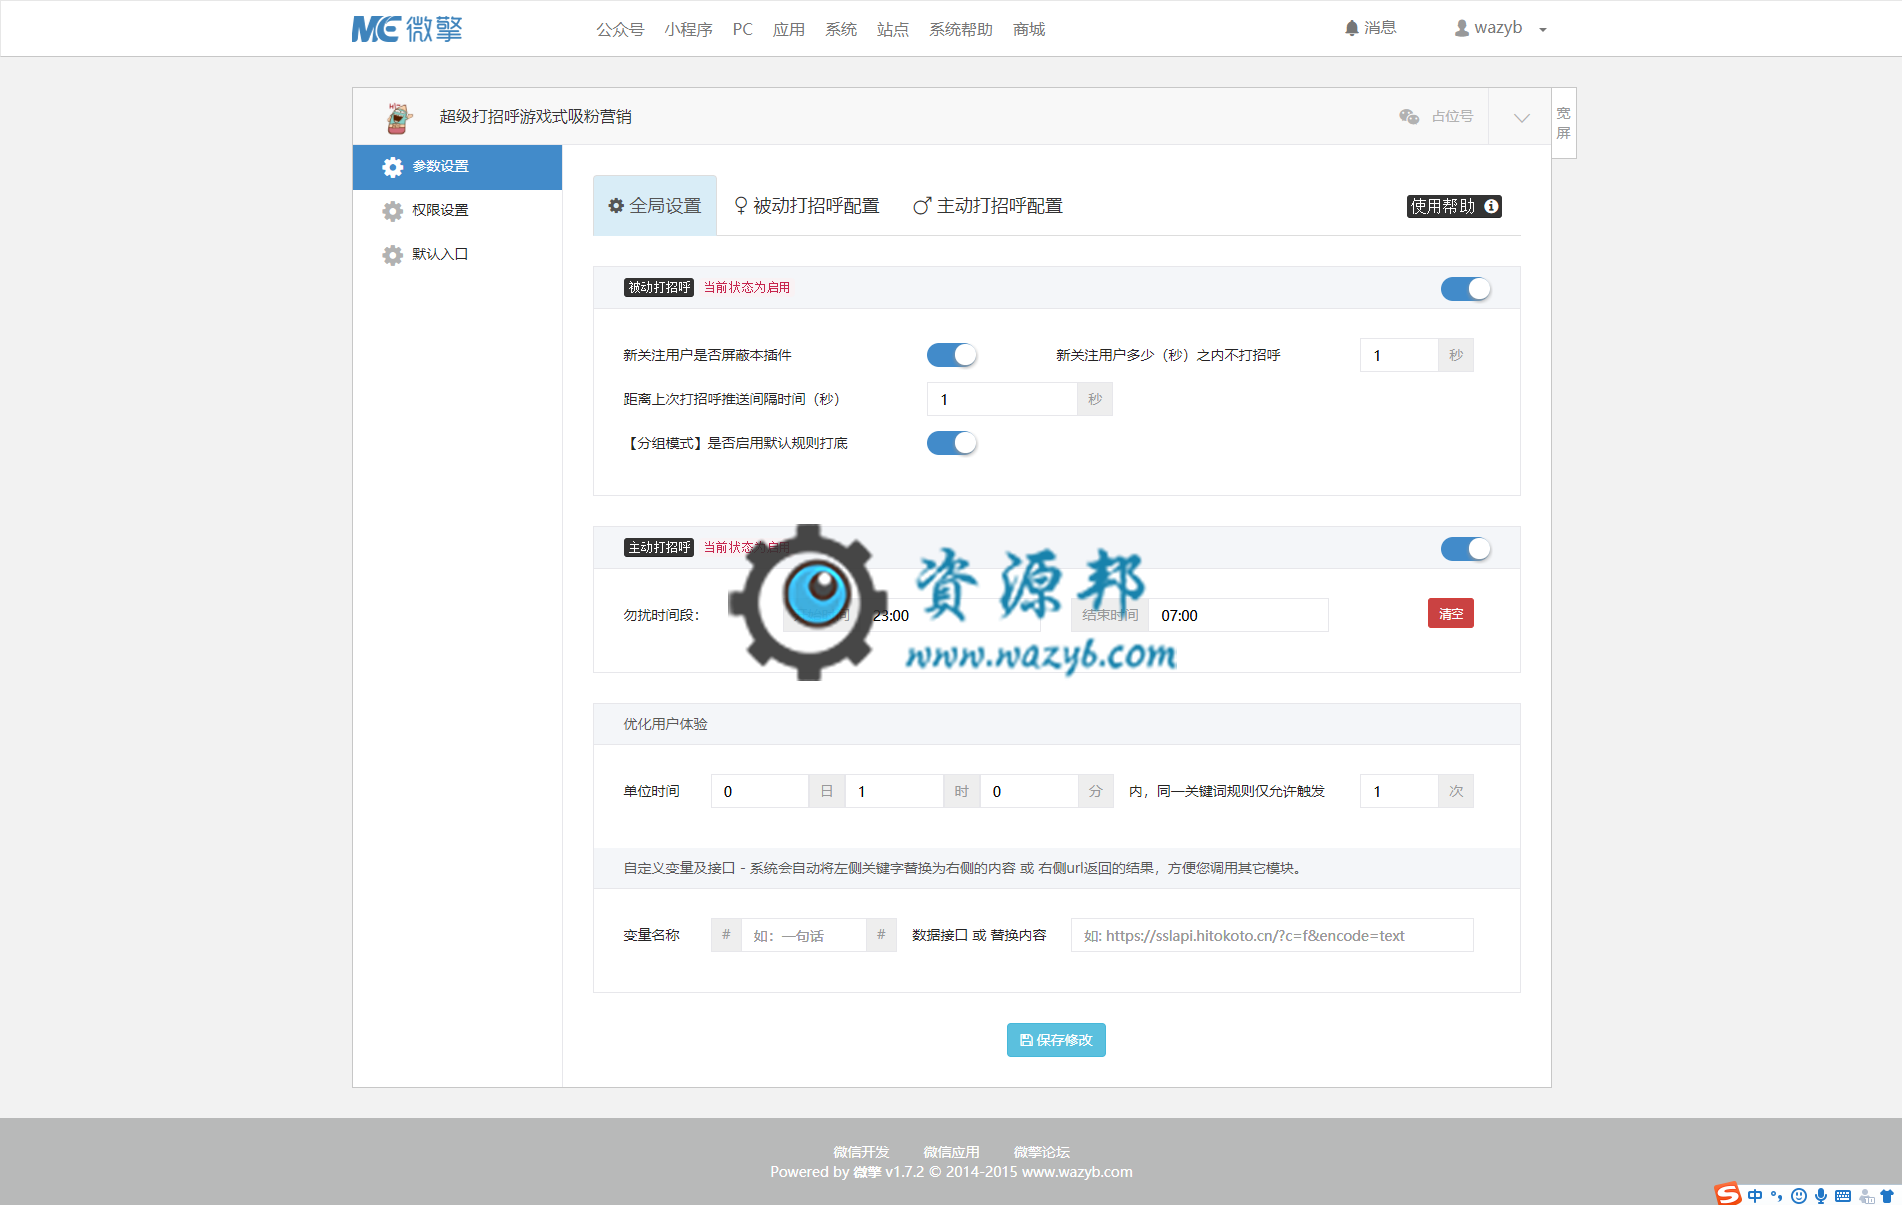This screenshot has width=1902, height=1205.
Task: Open the 小程序 menu
Action: [x=688, y=29]
